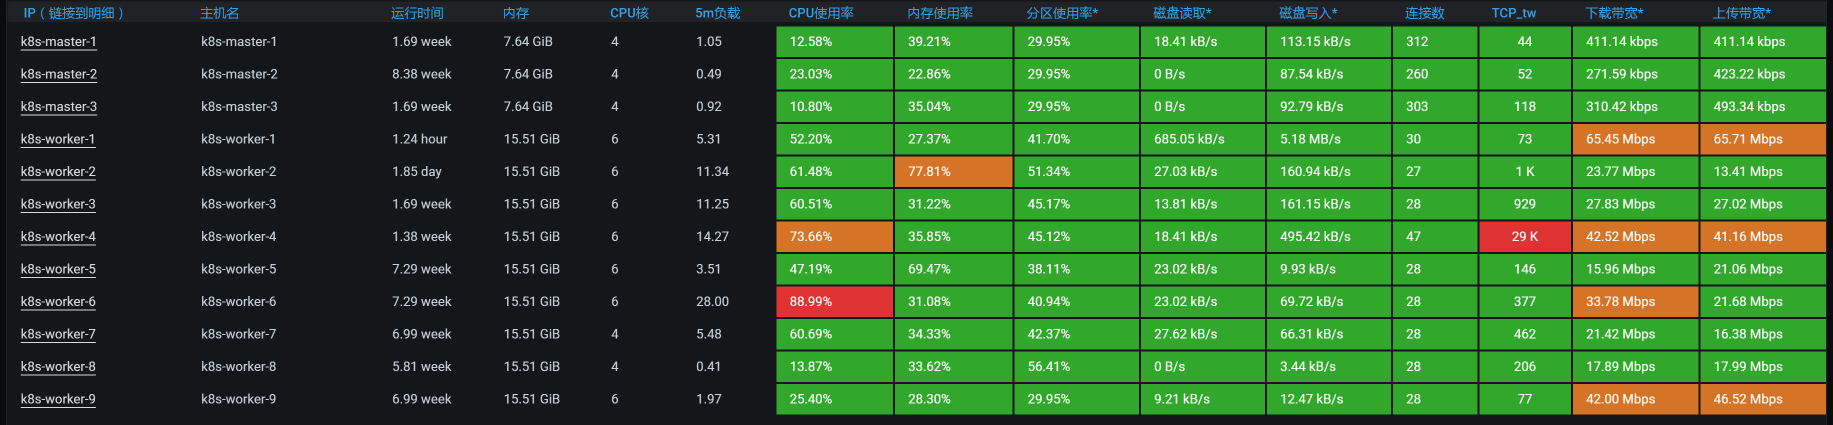
Task: Sort by the 连接数 column header
Action: click(x=1424, y=13)
